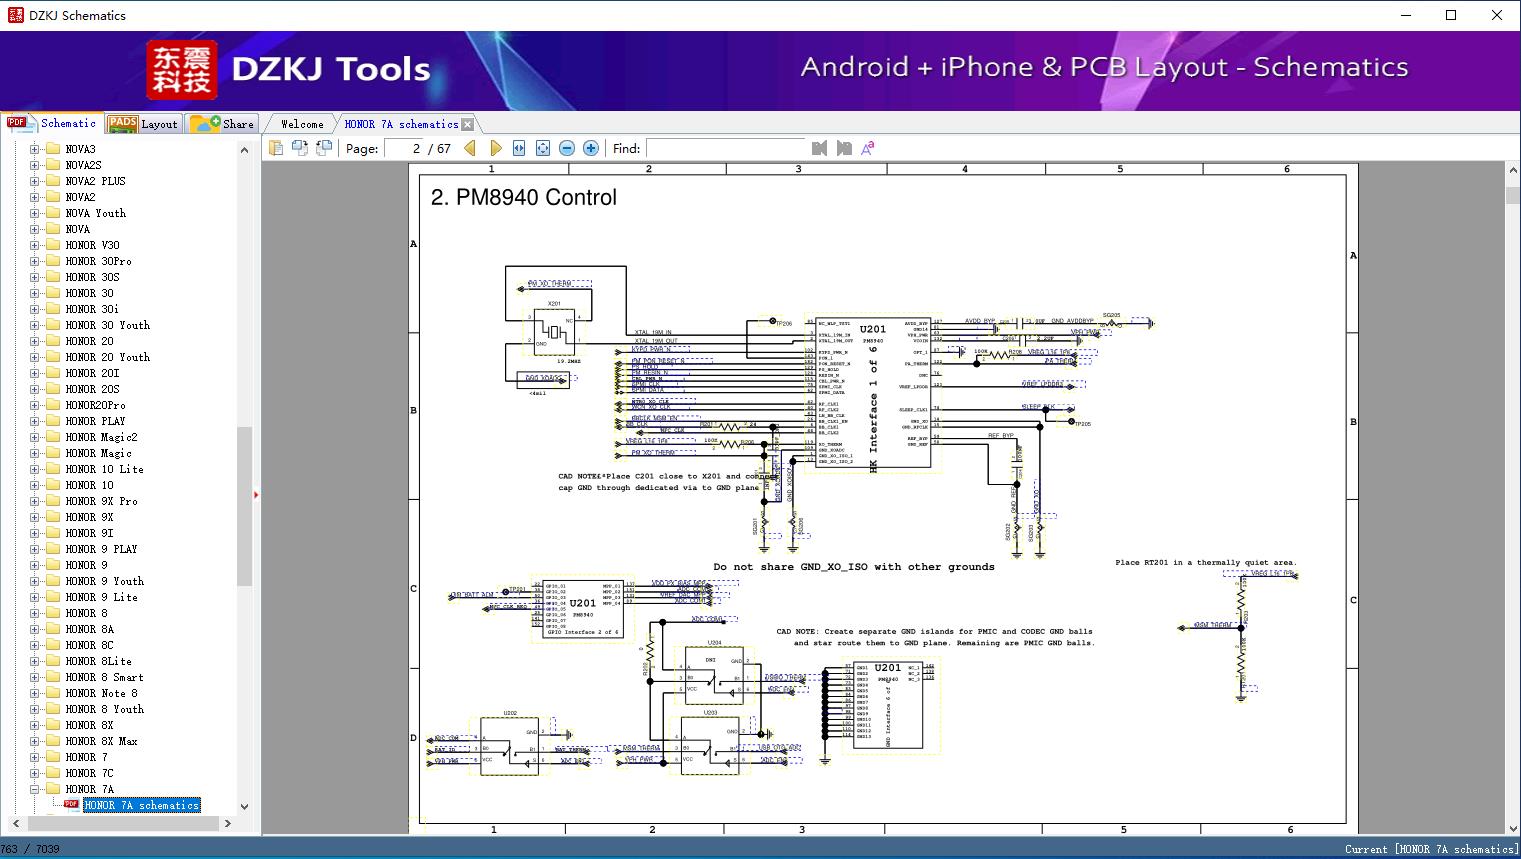Go to the previous page arrow
The height and width of the screenshot is (859, 1521).
click(x=470, y=148)
